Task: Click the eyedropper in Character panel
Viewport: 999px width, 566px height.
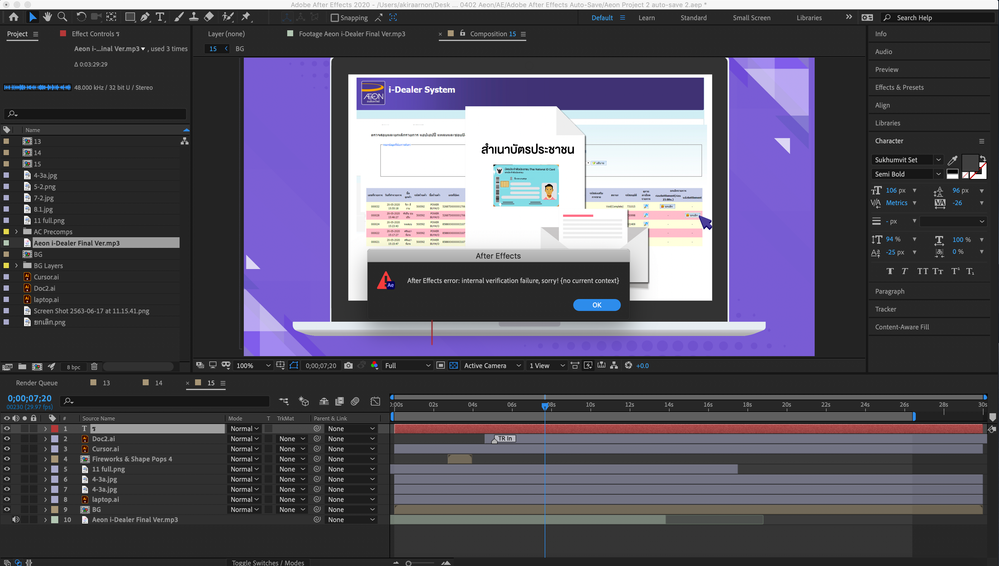Action: coord(952,160)
